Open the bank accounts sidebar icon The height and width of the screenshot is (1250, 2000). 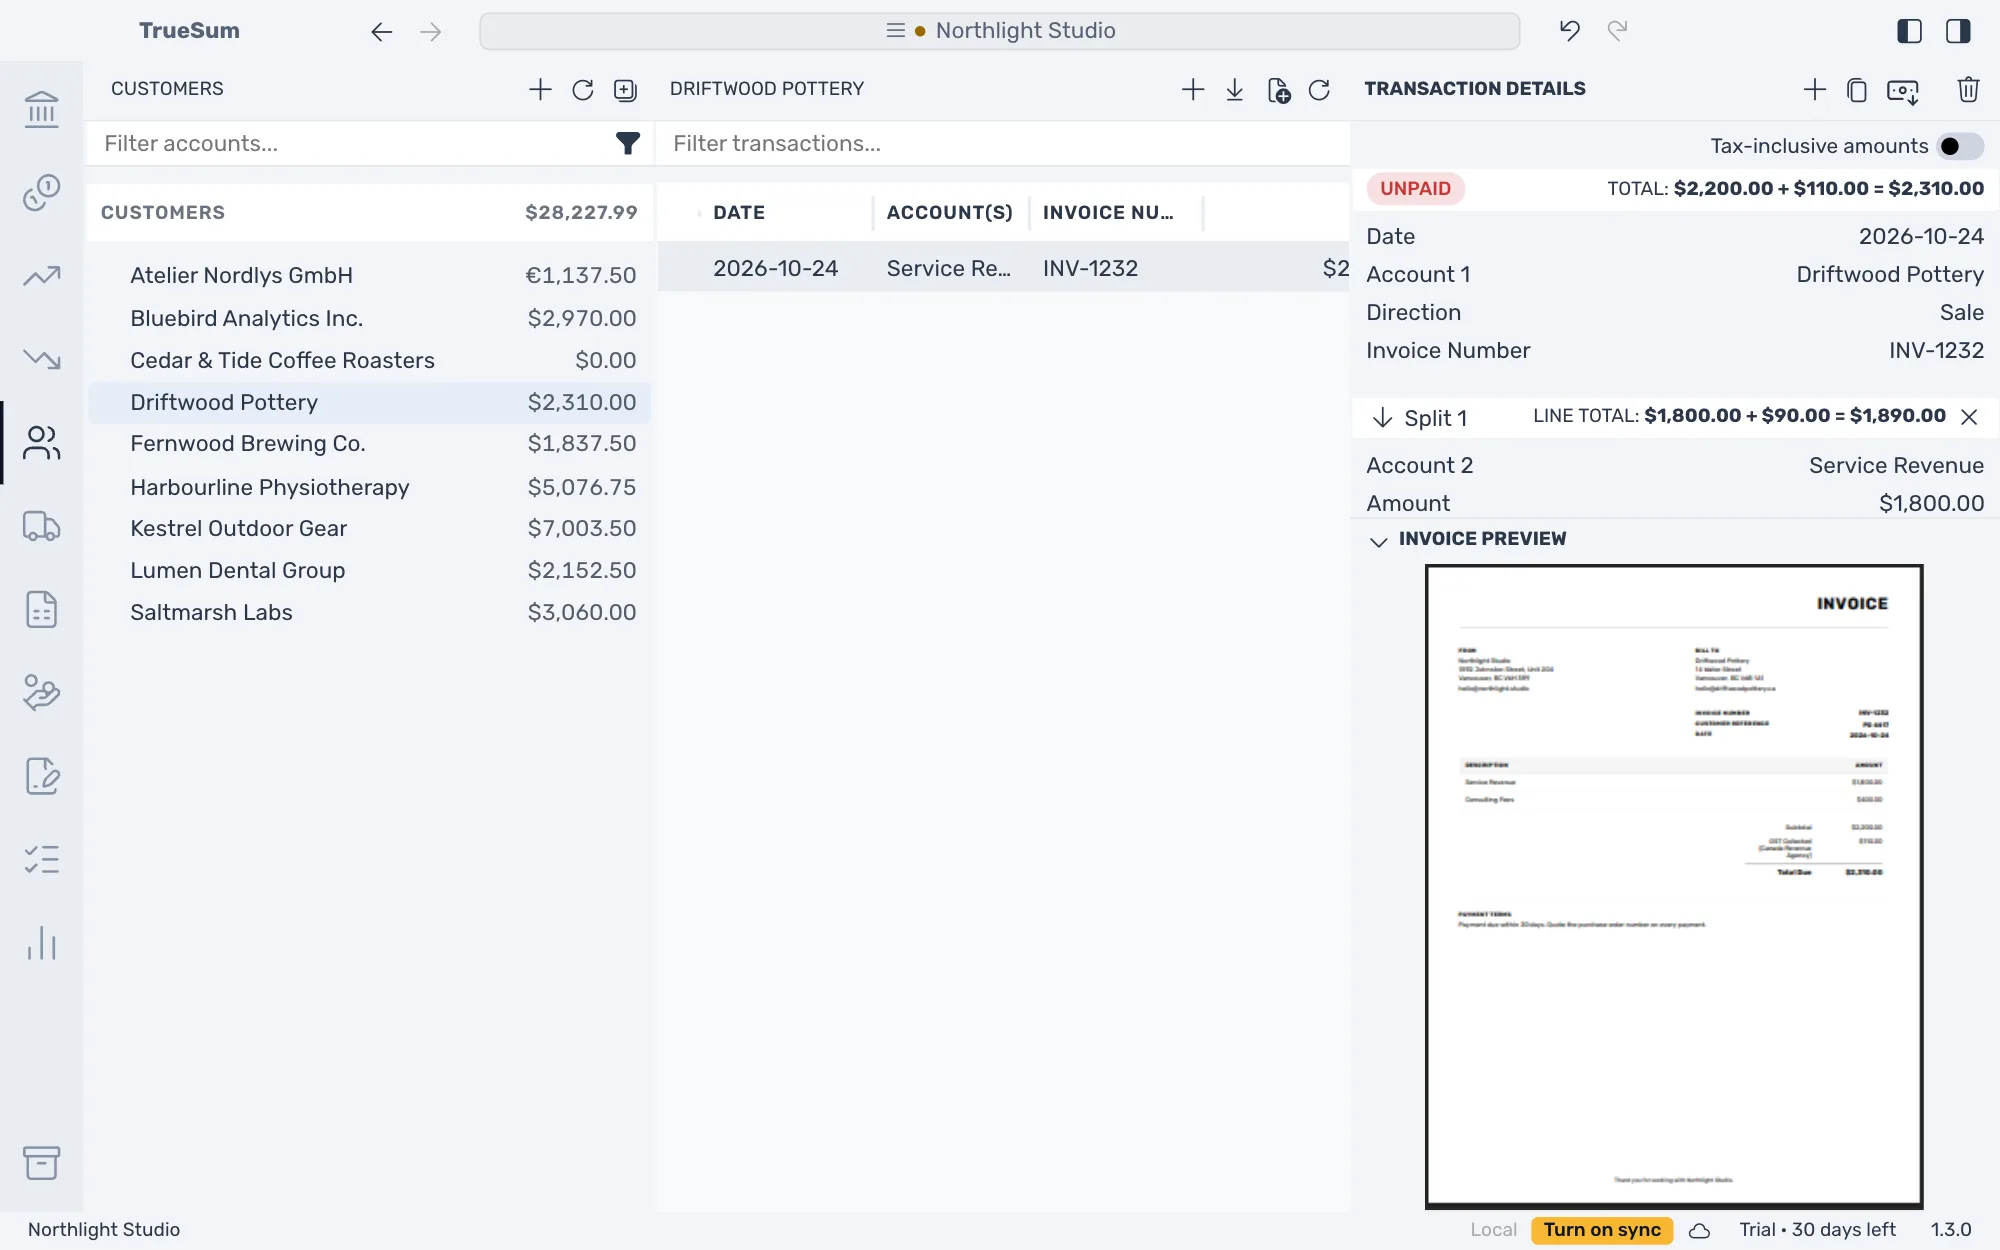pos(41,109)
